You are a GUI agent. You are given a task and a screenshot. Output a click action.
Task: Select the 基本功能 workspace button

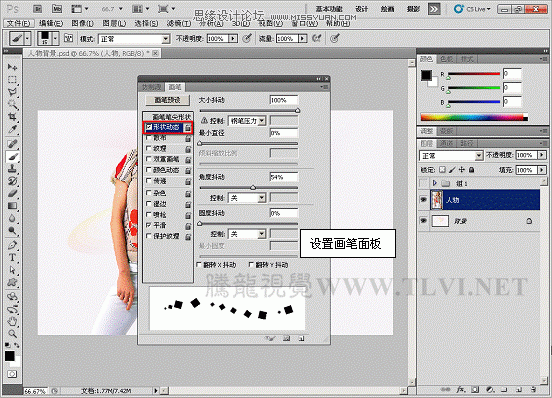(329, 9)
